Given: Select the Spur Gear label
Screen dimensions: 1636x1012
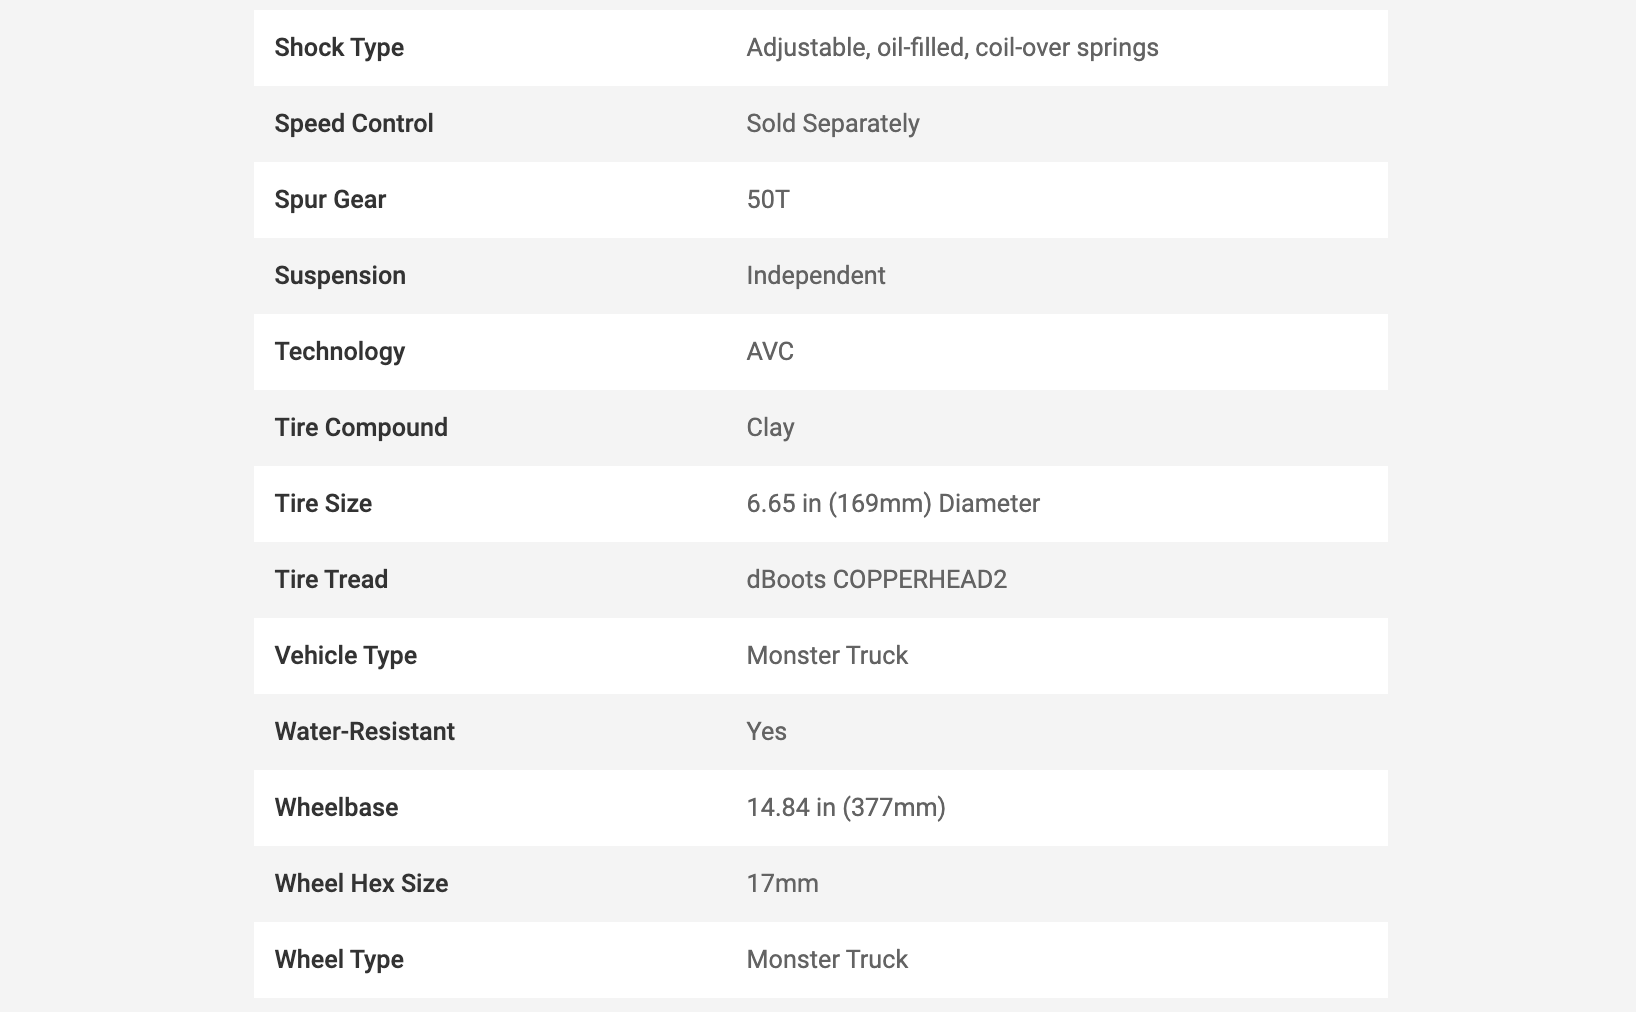Looking at the screenshot, I should (x=330, y=200).
